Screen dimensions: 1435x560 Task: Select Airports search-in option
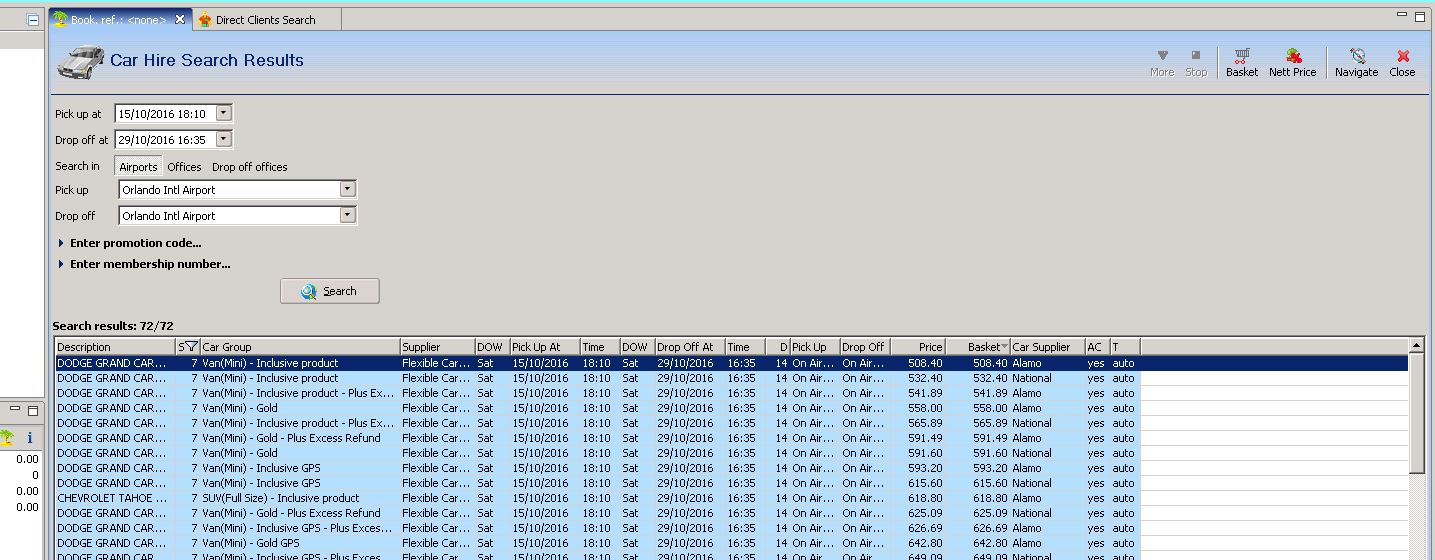coord(138,167)
